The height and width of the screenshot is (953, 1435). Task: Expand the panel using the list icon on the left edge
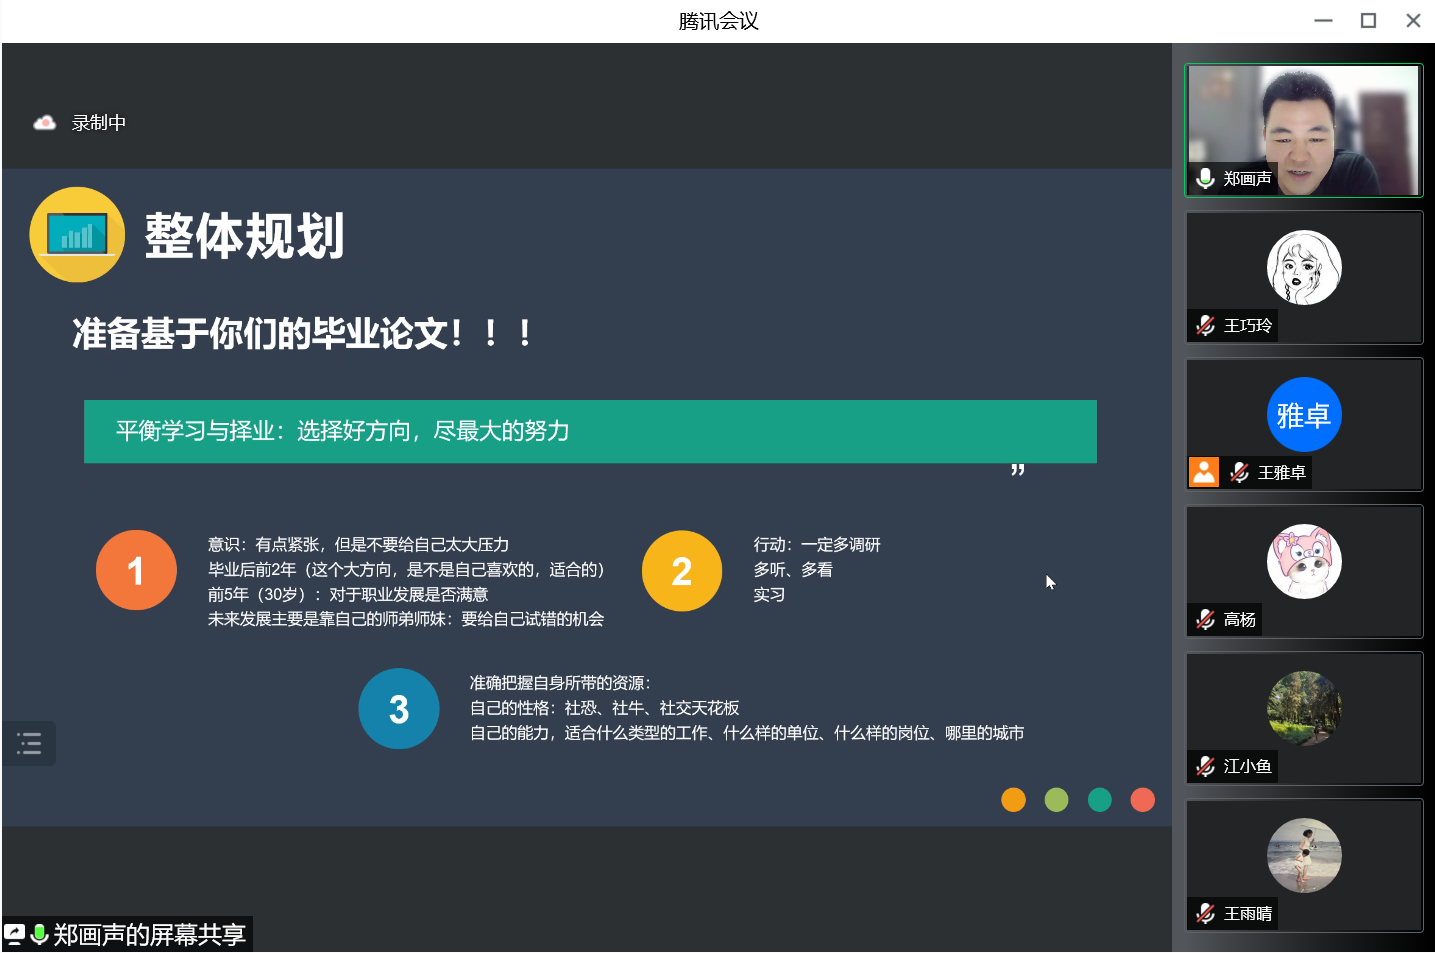click(x=28, y=743)
